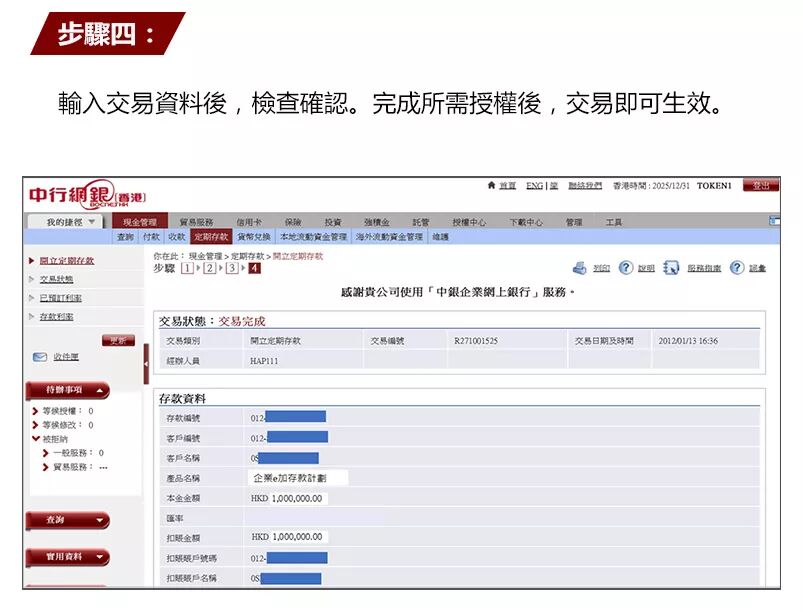Open the 工具 main tab
Screen dimensions: 803x612
coord(614,222)
